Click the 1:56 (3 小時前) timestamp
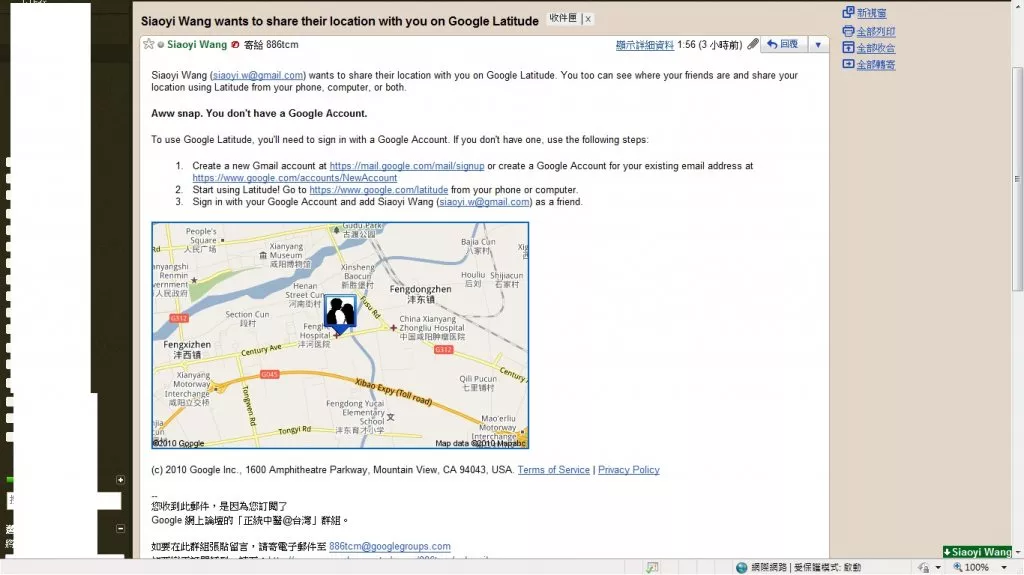The height and width of the screenshot is (575, 1024). click(x=709, y=44)
